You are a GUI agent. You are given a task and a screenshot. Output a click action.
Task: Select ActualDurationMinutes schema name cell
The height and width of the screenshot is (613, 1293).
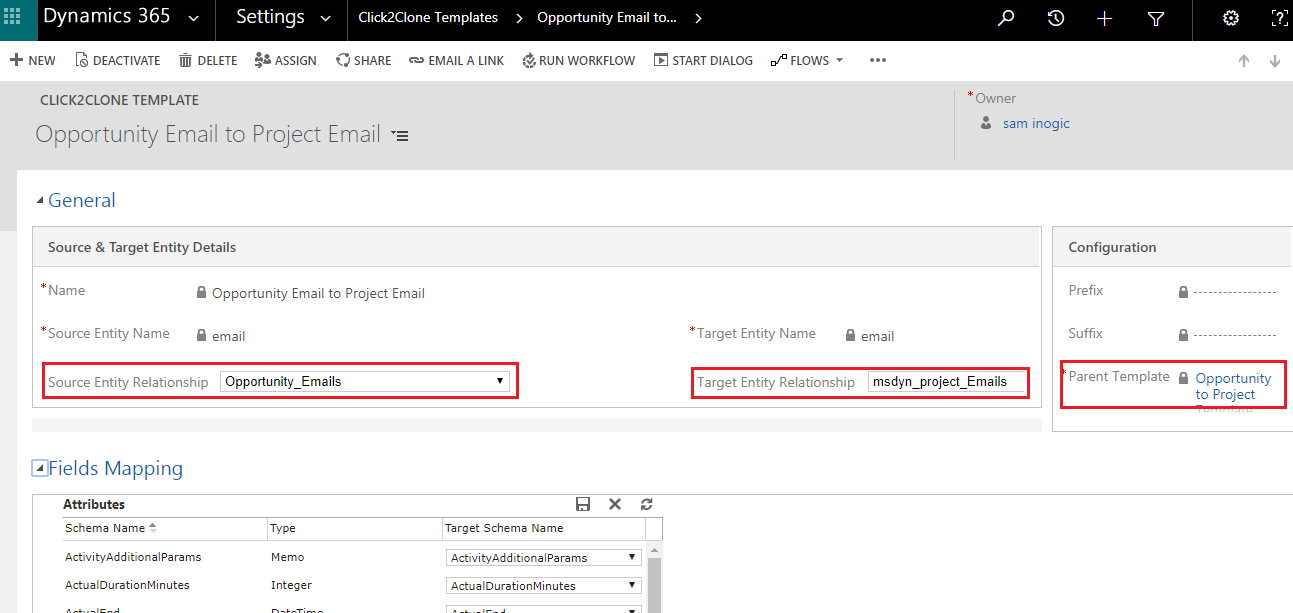point(127,585)
